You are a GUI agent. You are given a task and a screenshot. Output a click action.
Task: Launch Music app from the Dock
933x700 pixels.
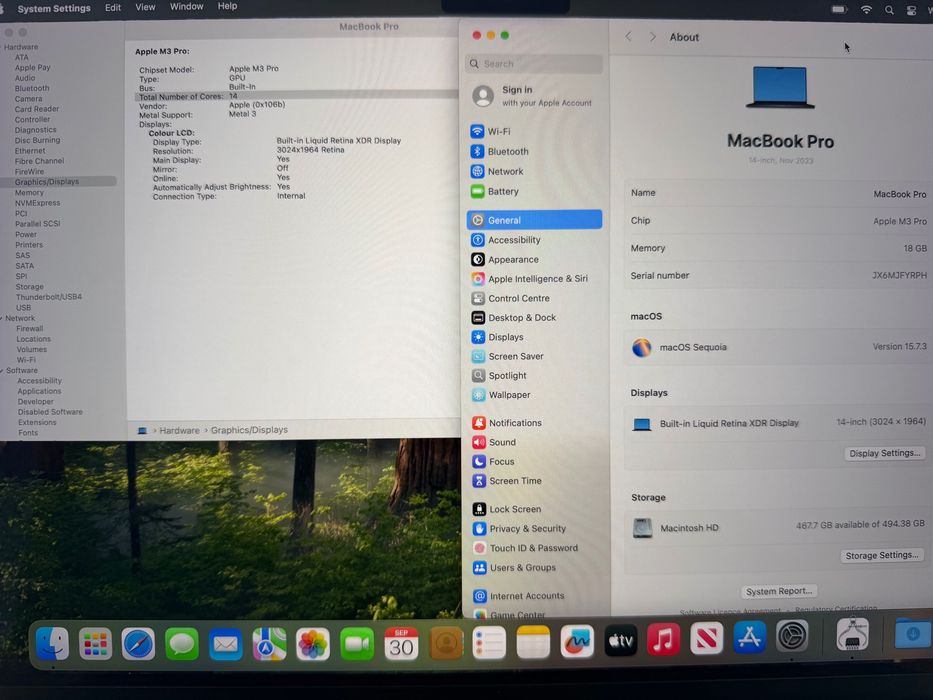click(x=663, y=639)
